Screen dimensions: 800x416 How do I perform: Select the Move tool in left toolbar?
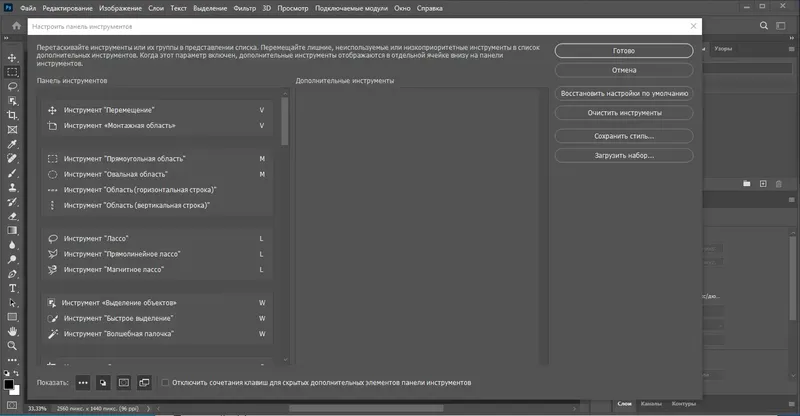(12, 58)
